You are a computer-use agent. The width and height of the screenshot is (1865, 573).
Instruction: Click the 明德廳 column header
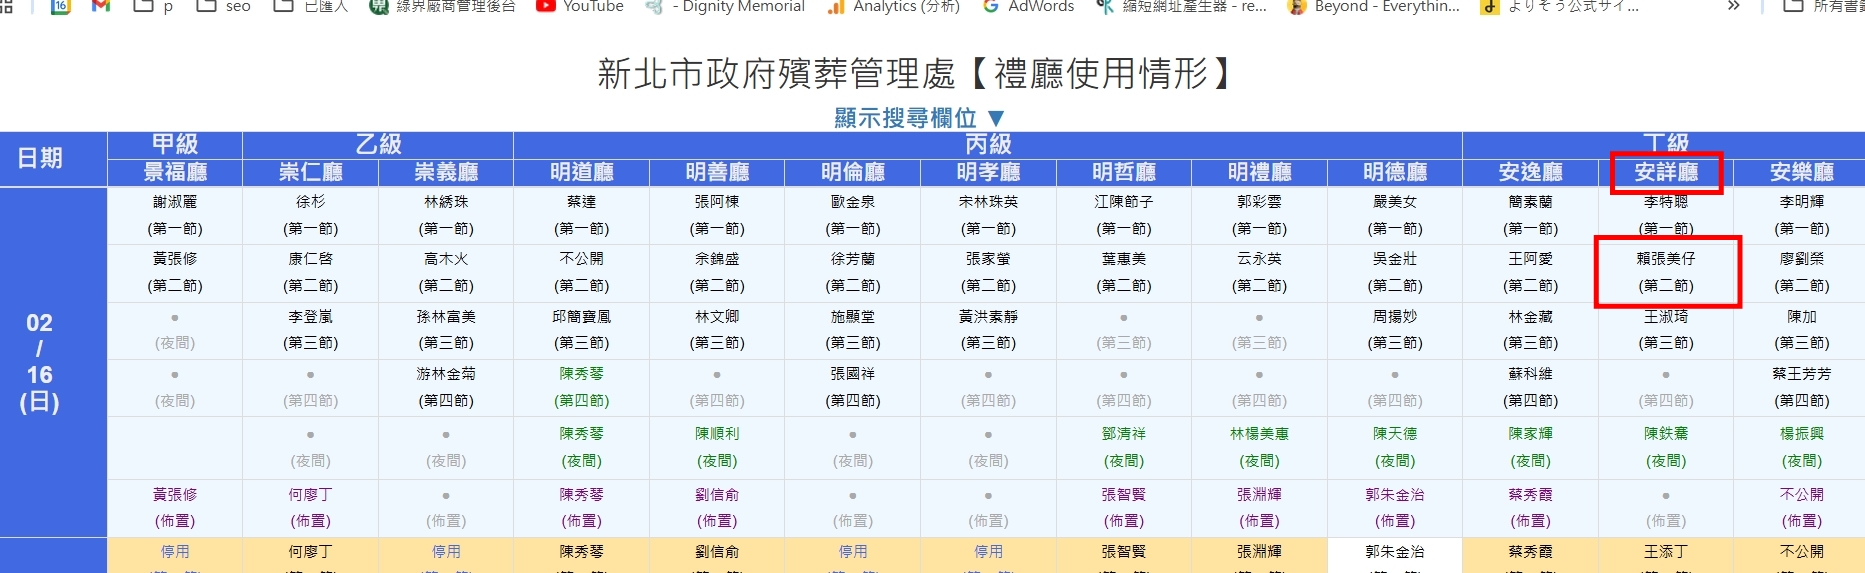point(1395,172)
